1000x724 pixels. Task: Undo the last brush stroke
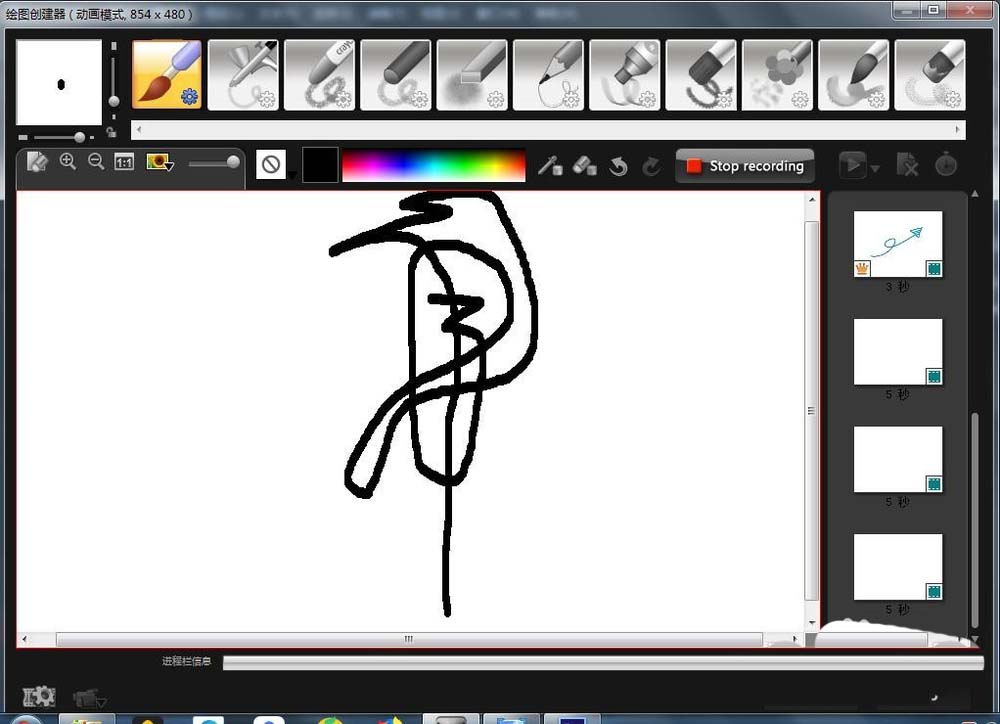click(x=618, y=166)
